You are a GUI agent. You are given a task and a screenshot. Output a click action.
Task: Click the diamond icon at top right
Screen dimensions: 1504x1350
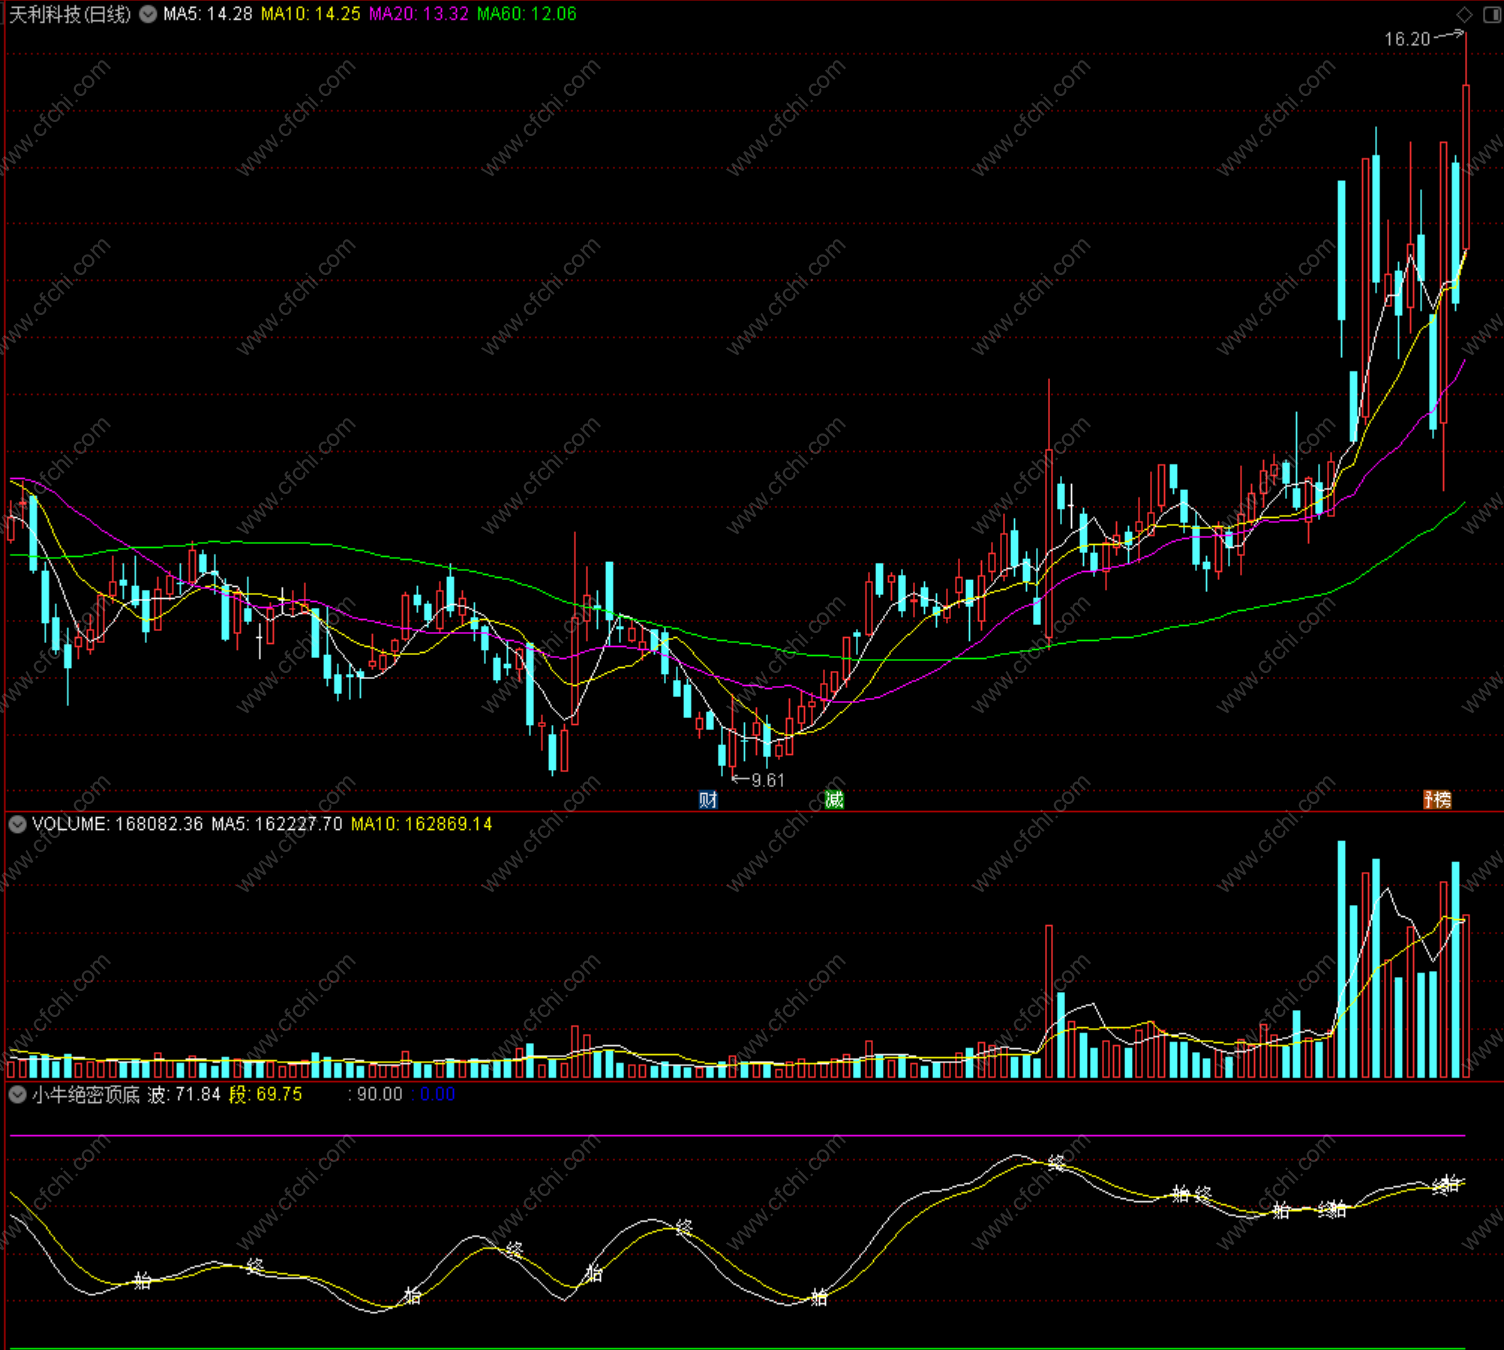1465,14
